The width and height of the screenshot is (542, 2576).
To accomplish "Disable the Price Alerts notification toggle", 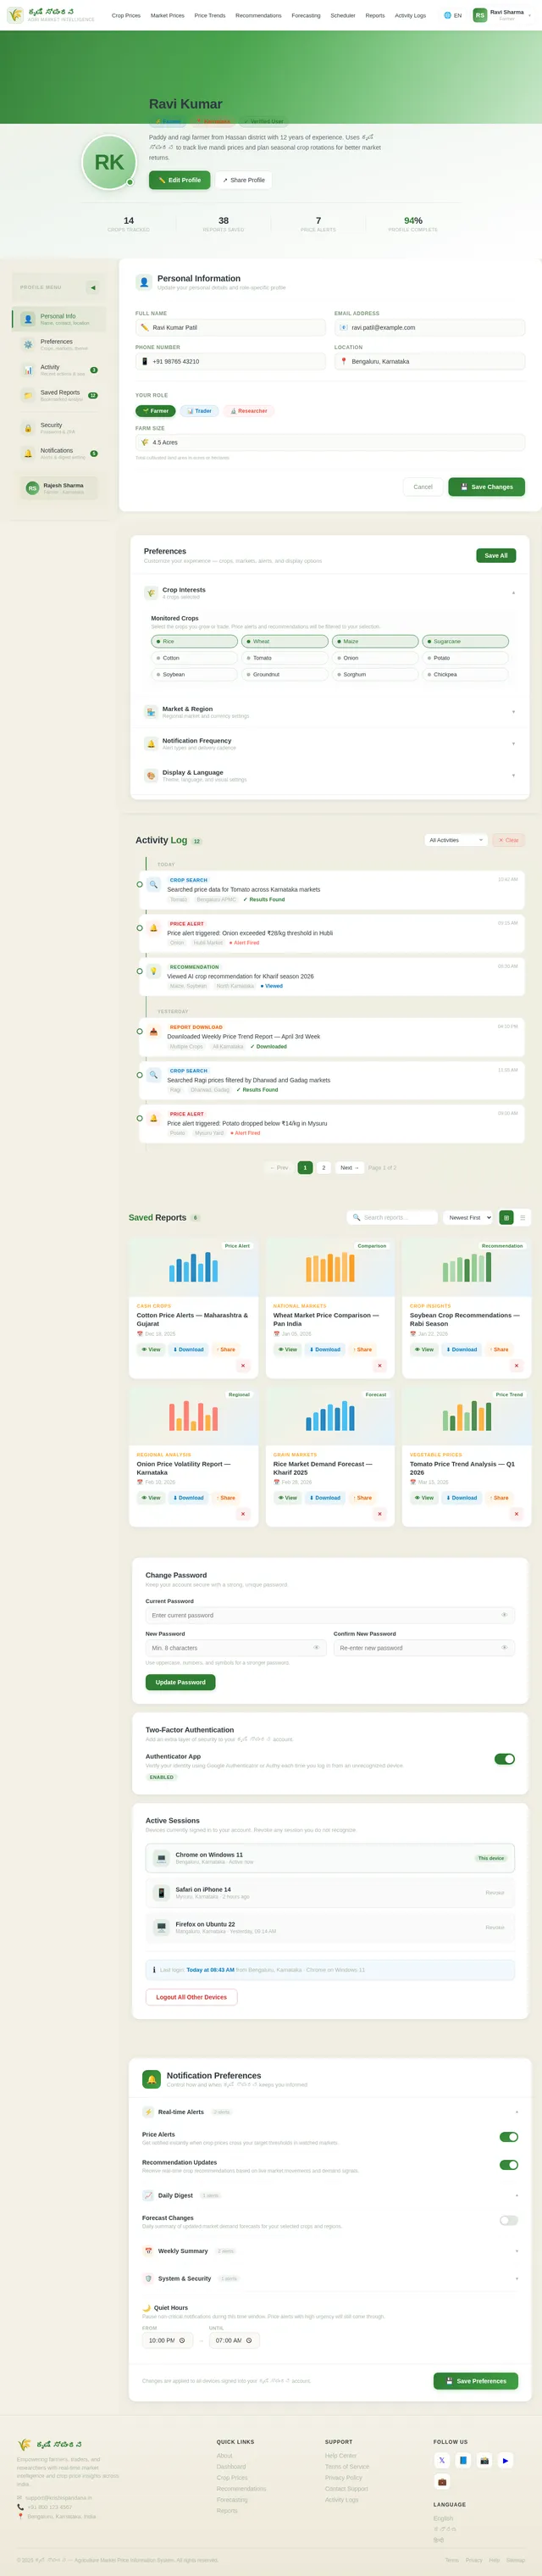I will [509, 2137].
